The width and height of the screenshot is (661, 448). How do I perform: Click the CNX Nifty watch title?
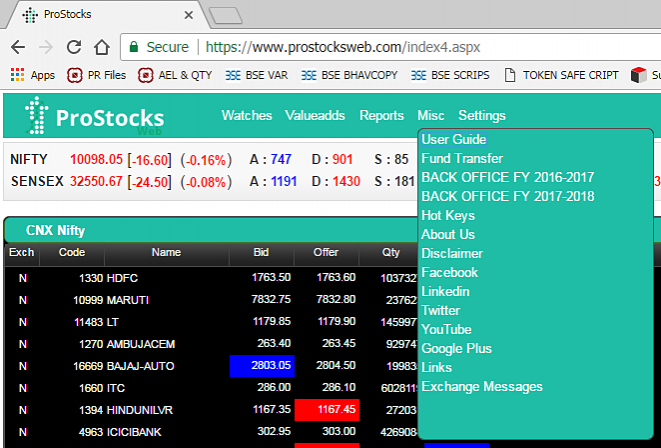pyautogui.click(x=55, y=231)
